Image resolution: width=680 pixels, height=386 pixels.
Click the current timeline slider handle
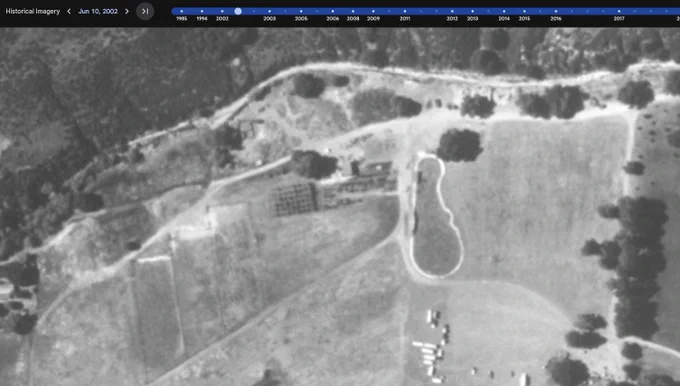coord(238,11)
